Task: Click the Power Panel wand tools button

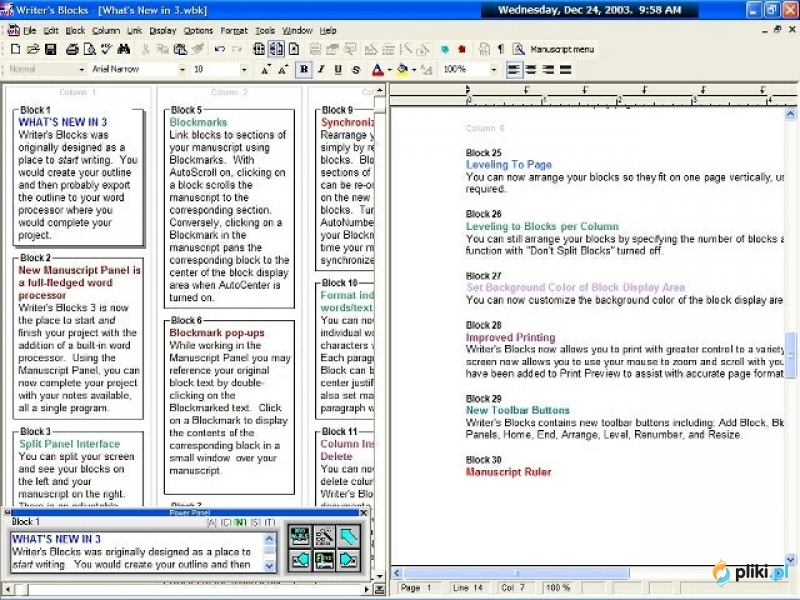Action: pyautogui.click(x=324, y=536)
